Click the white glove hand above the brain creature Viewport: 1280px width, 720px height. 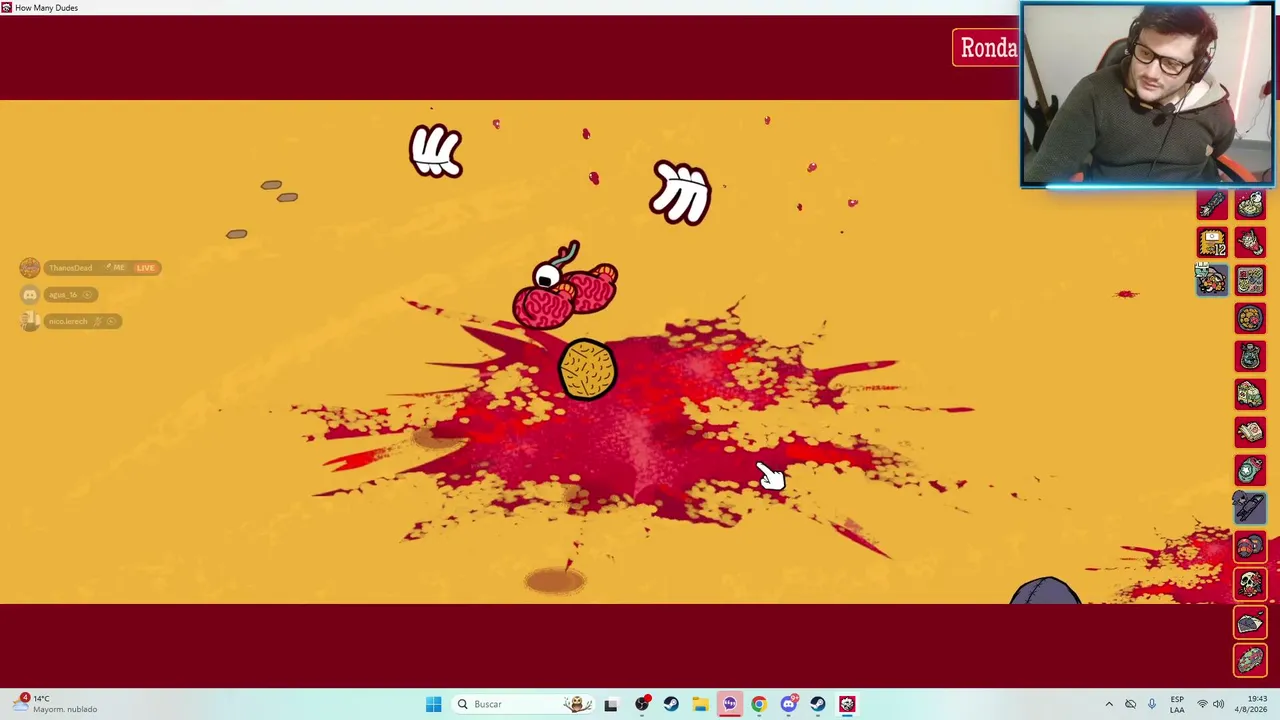pos(680,192)
